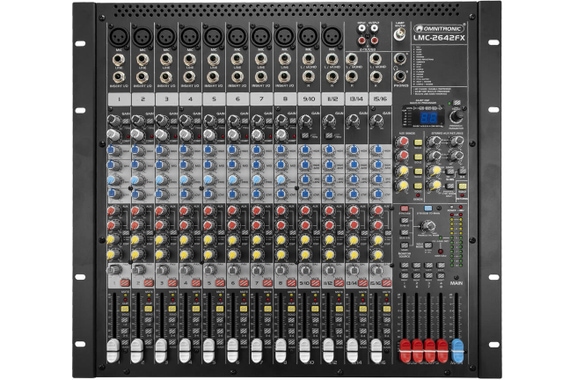Toggle channel 3 subgroup 1-2 routing button

[172, 320]
